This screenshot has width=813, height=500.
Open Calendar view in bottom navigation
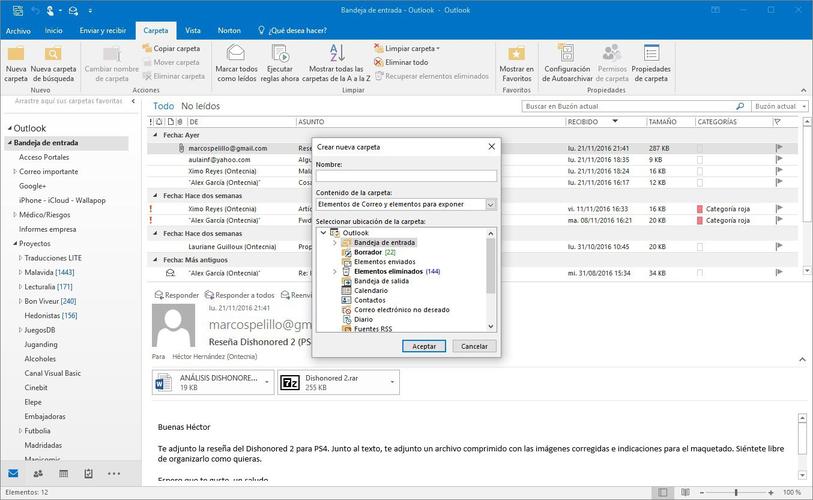tap(63, 473)
